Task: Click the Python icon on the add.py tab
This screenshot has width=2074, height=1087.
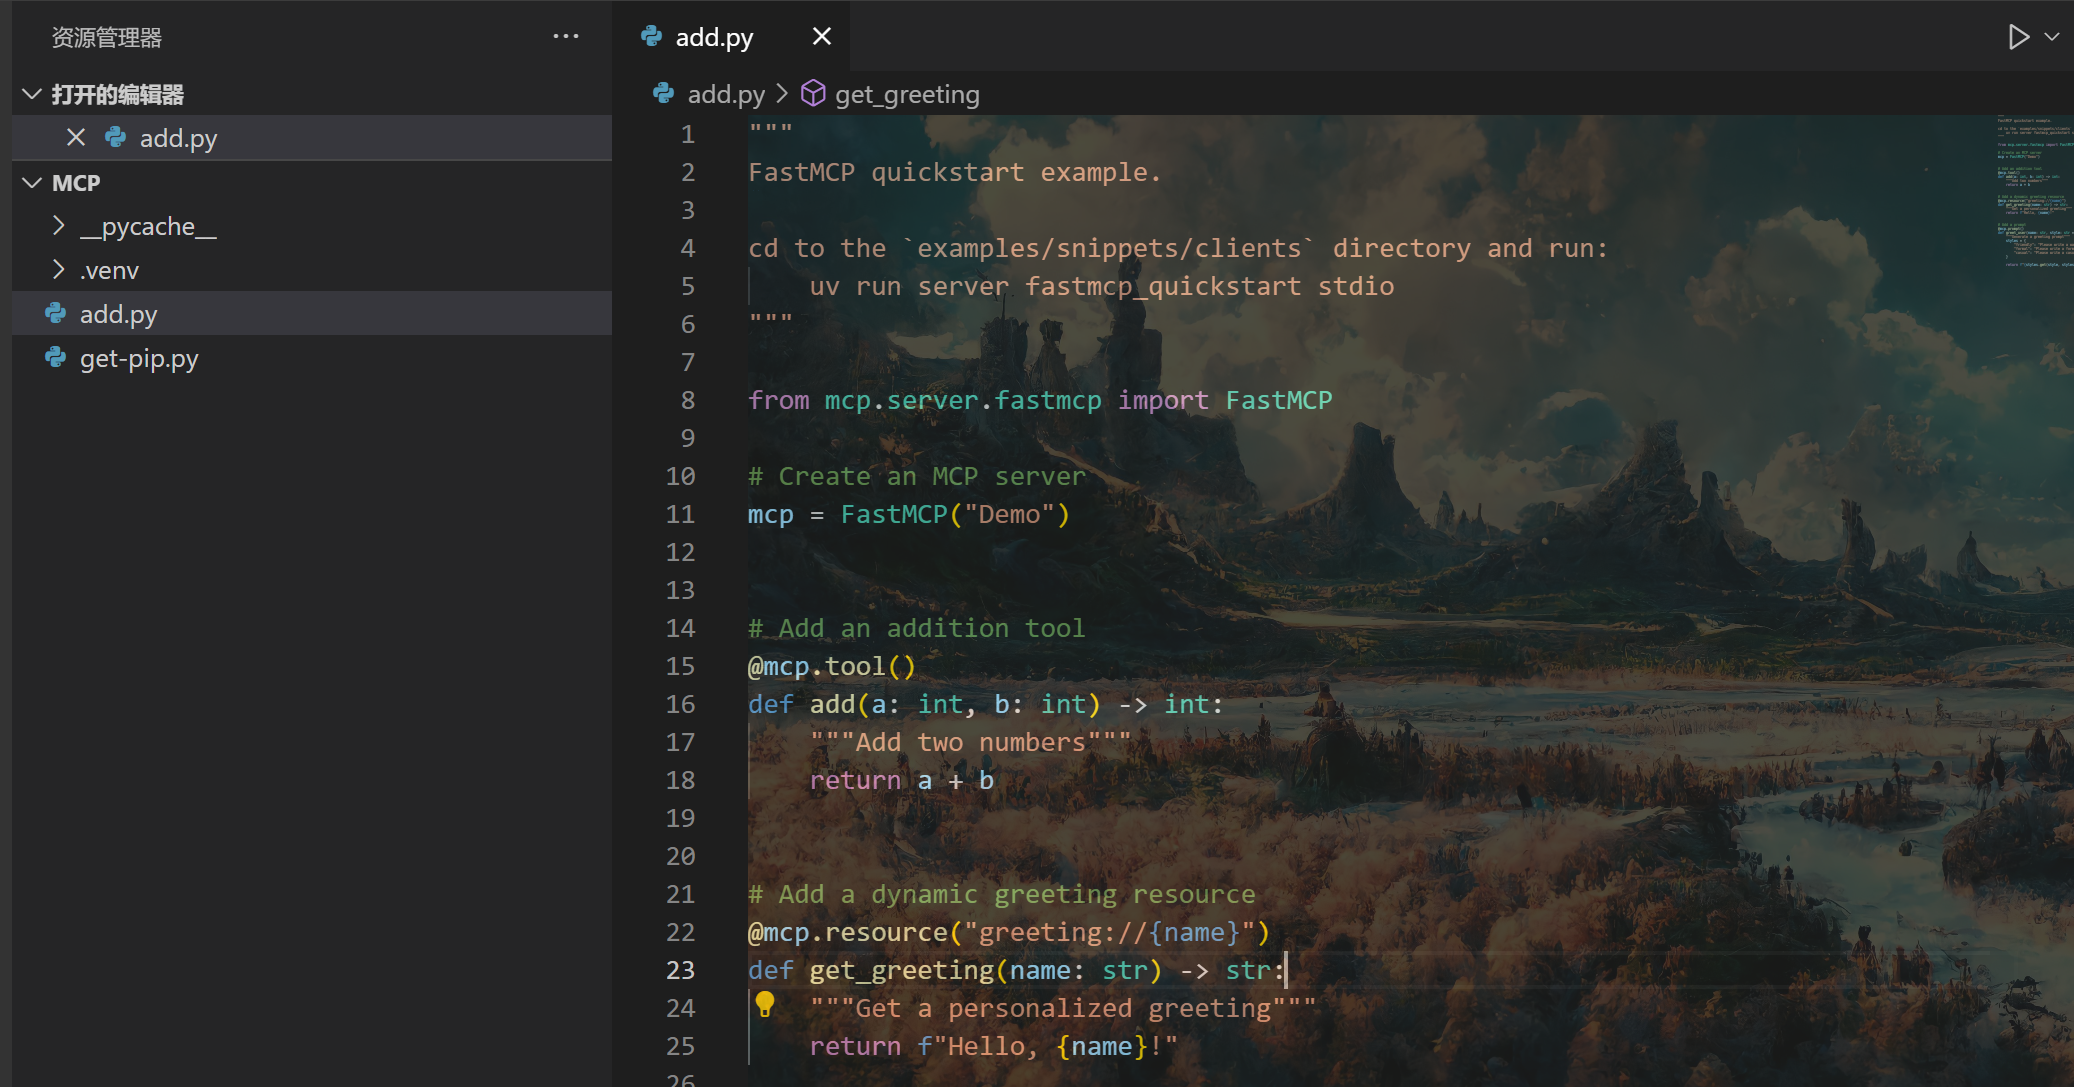Action: (x=652, y=37)
